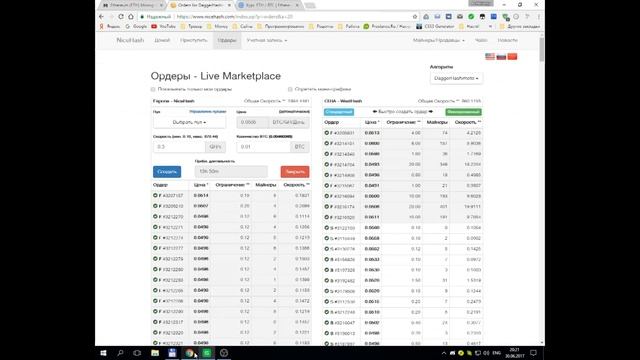
Task: Click the Chrome taskbar icon
Action: coord(189,353)
